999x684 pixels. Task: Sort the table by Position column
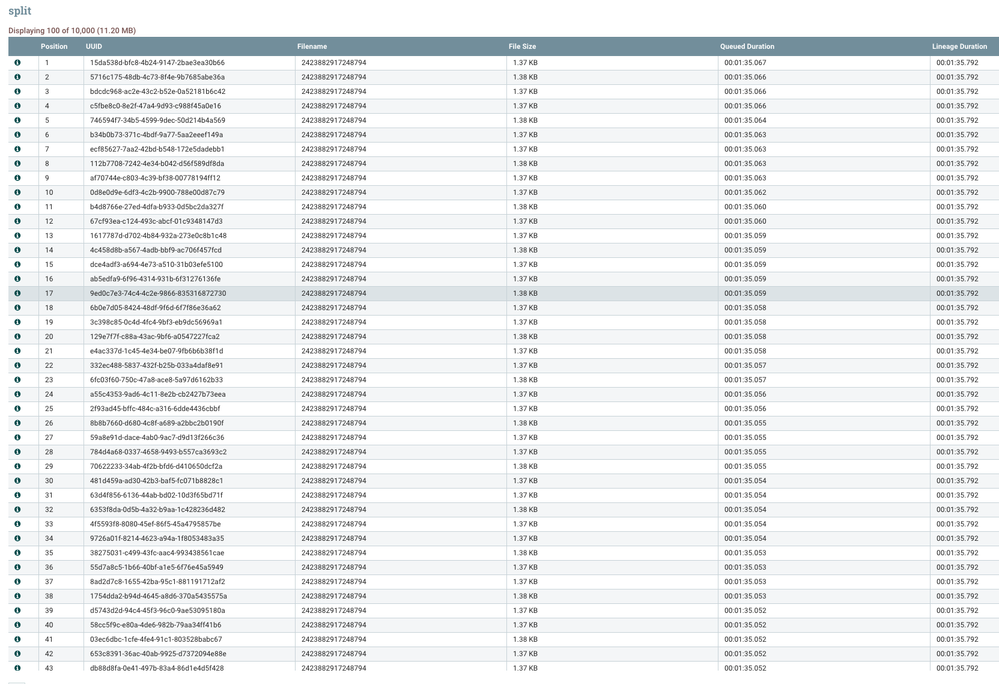click(54, 46)
